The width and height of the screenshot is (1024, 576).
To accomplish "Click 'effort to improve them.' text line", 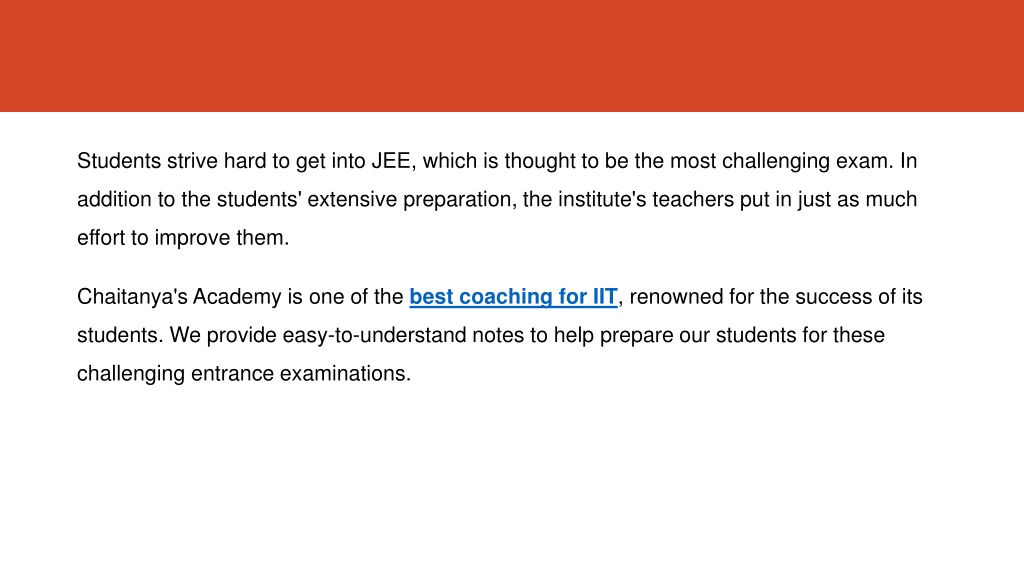I will [183, 238].
